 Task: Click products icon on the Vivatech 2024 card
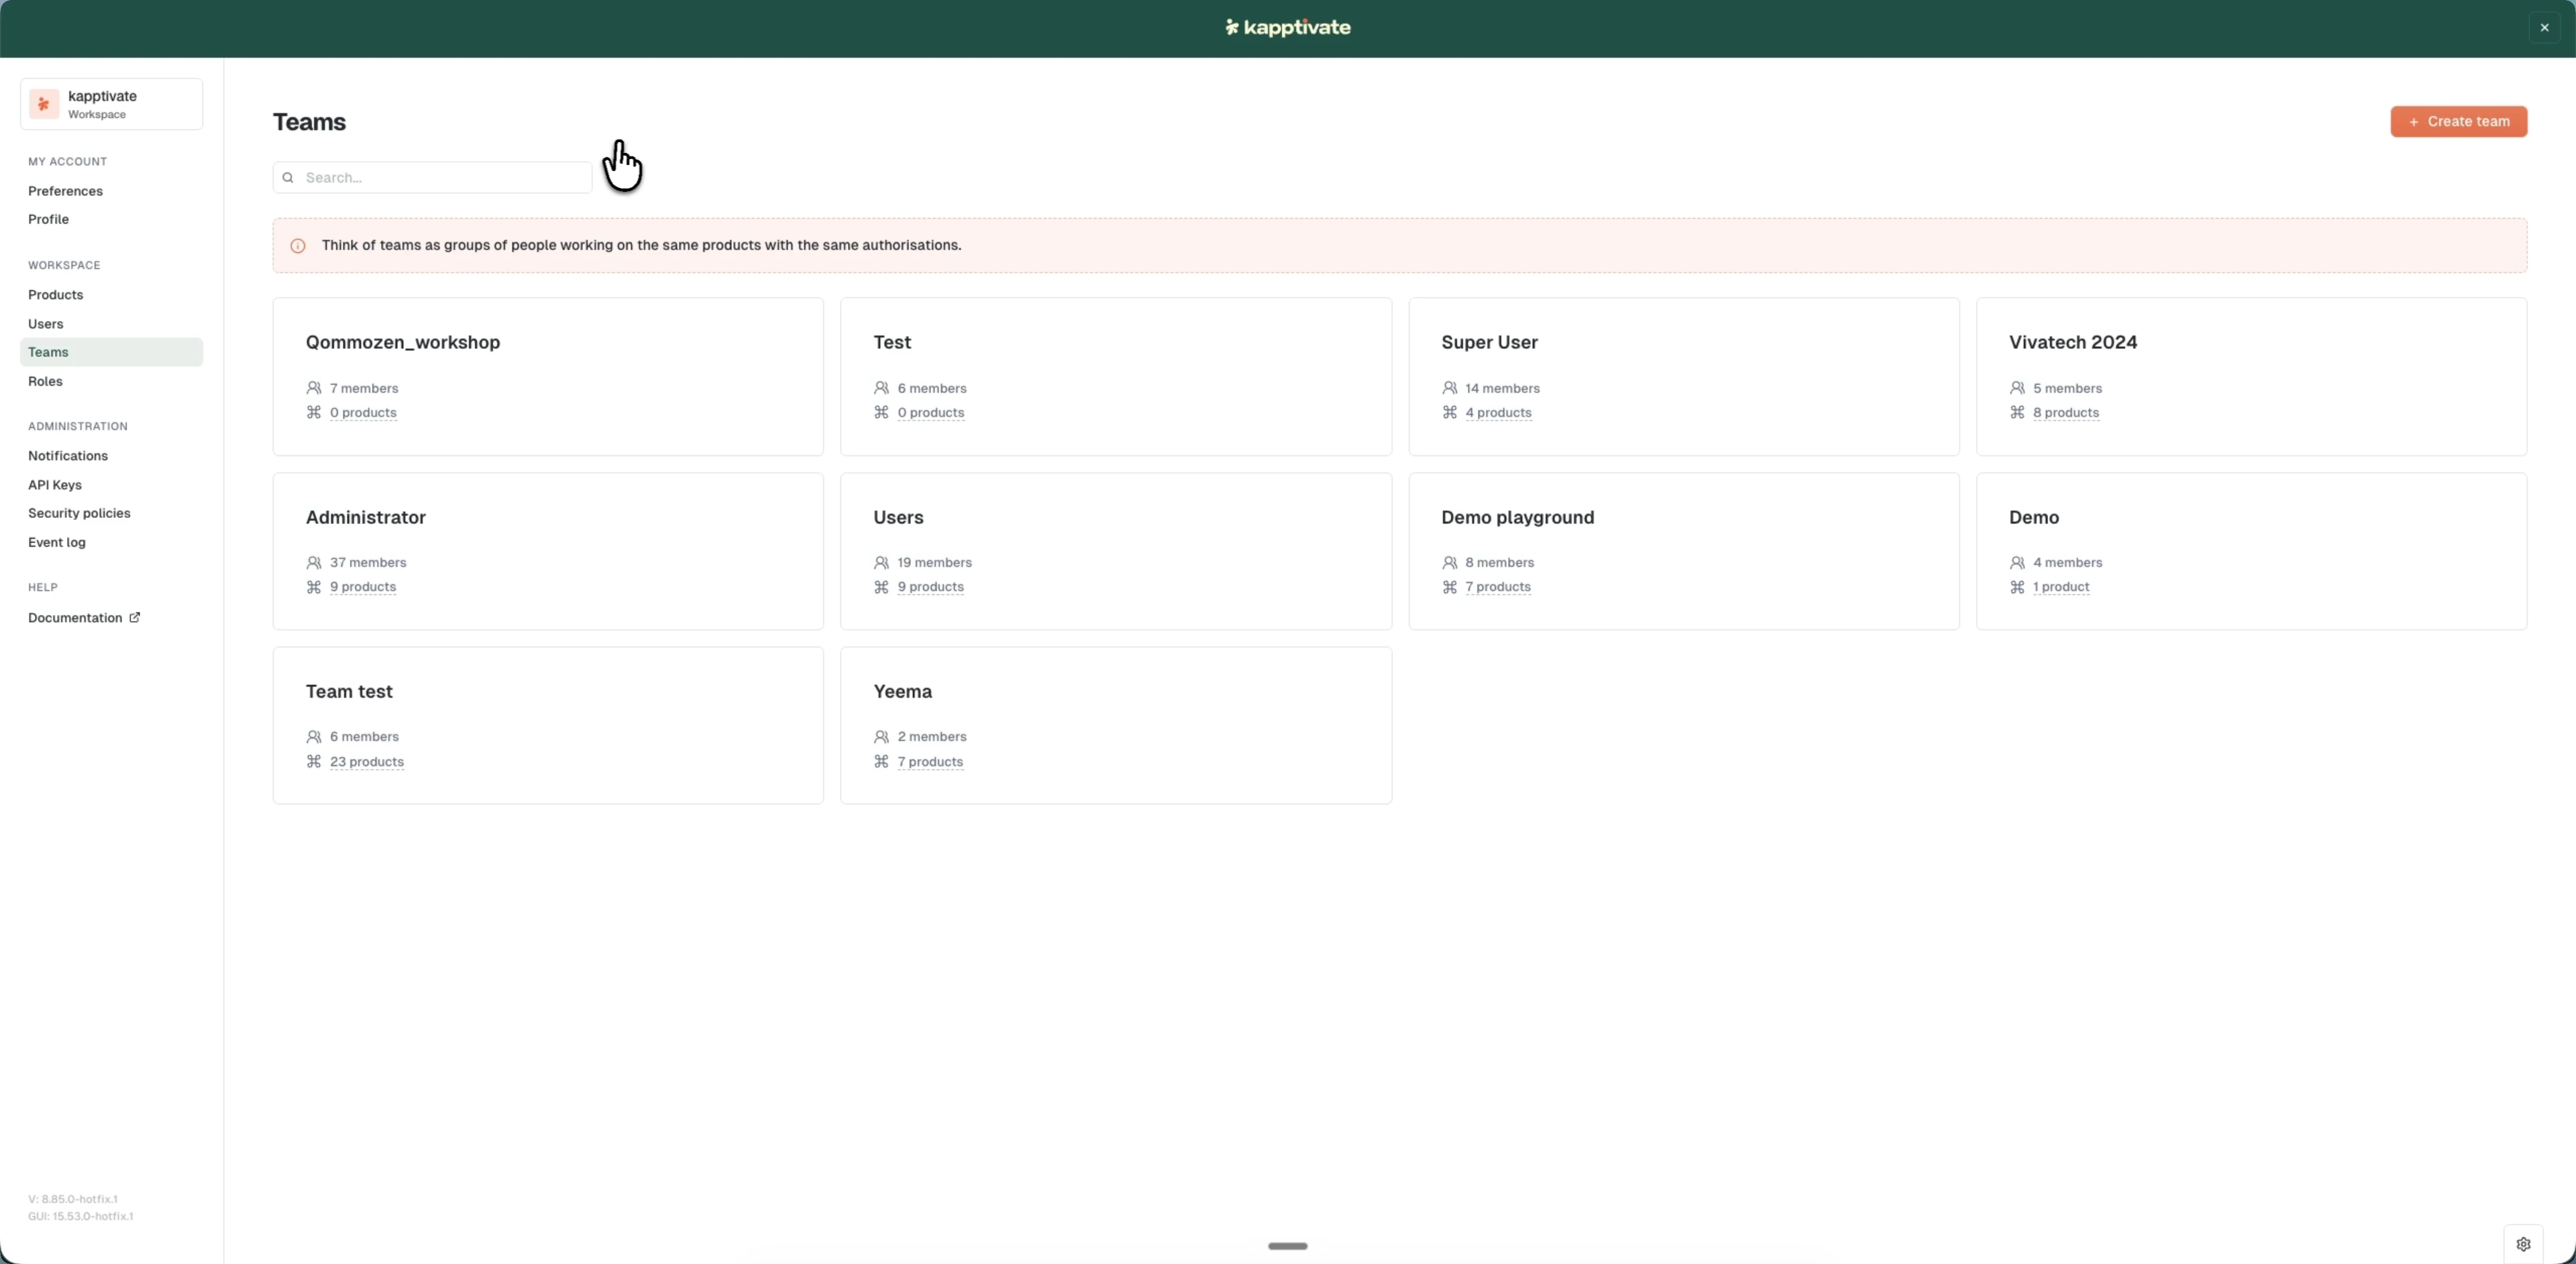click(2017, 413)
